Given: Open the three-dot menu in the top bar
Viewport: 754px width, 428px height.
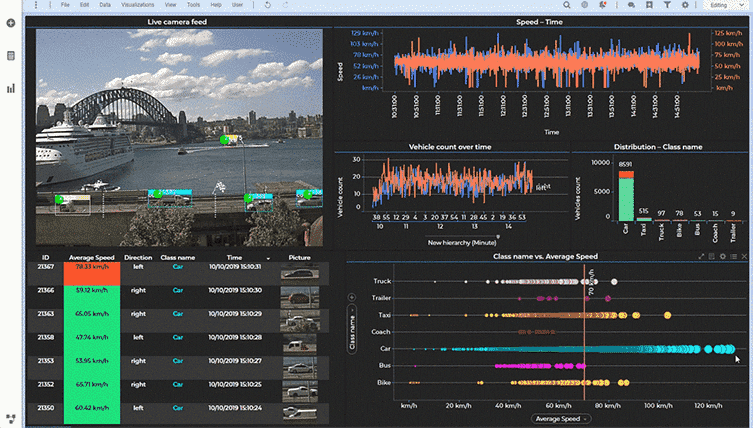Looking at the screenshot, I should pyautogui.click(x=36, y=5).
